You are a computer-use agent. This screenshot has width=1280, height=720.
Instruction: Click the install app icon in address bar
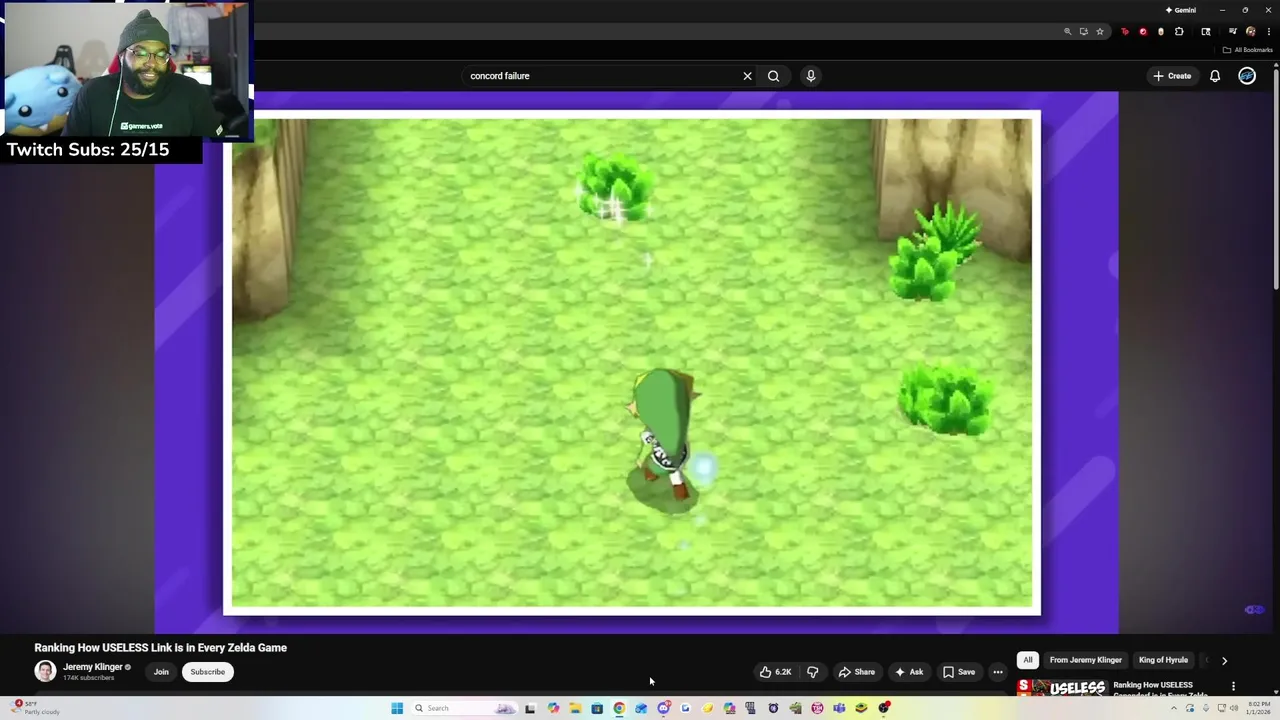point(1084,32)
